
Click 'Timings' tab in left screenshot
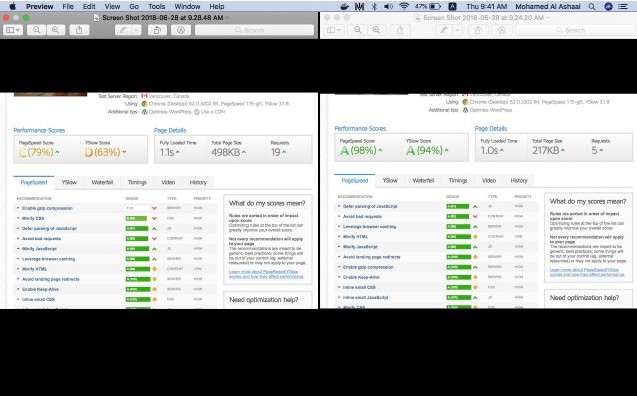coord(137,182)
